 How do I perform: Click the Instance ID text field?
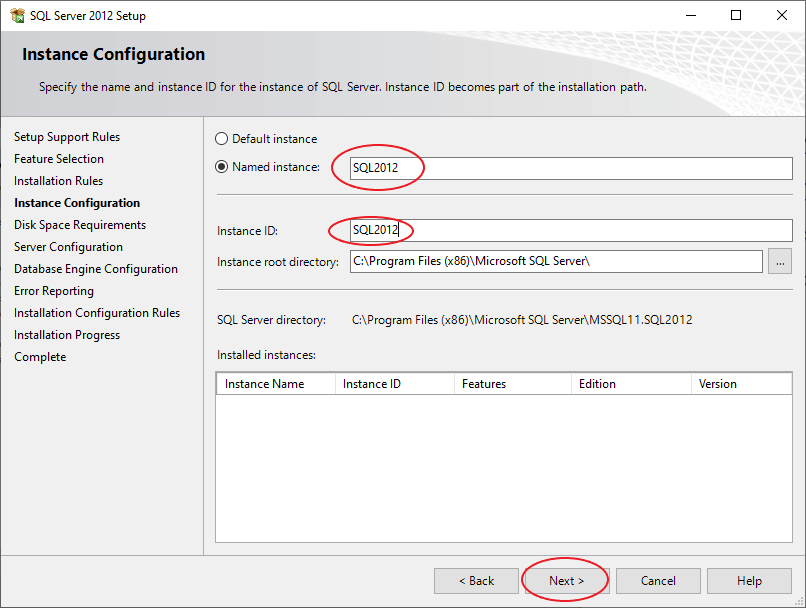[x=571, y=230]
